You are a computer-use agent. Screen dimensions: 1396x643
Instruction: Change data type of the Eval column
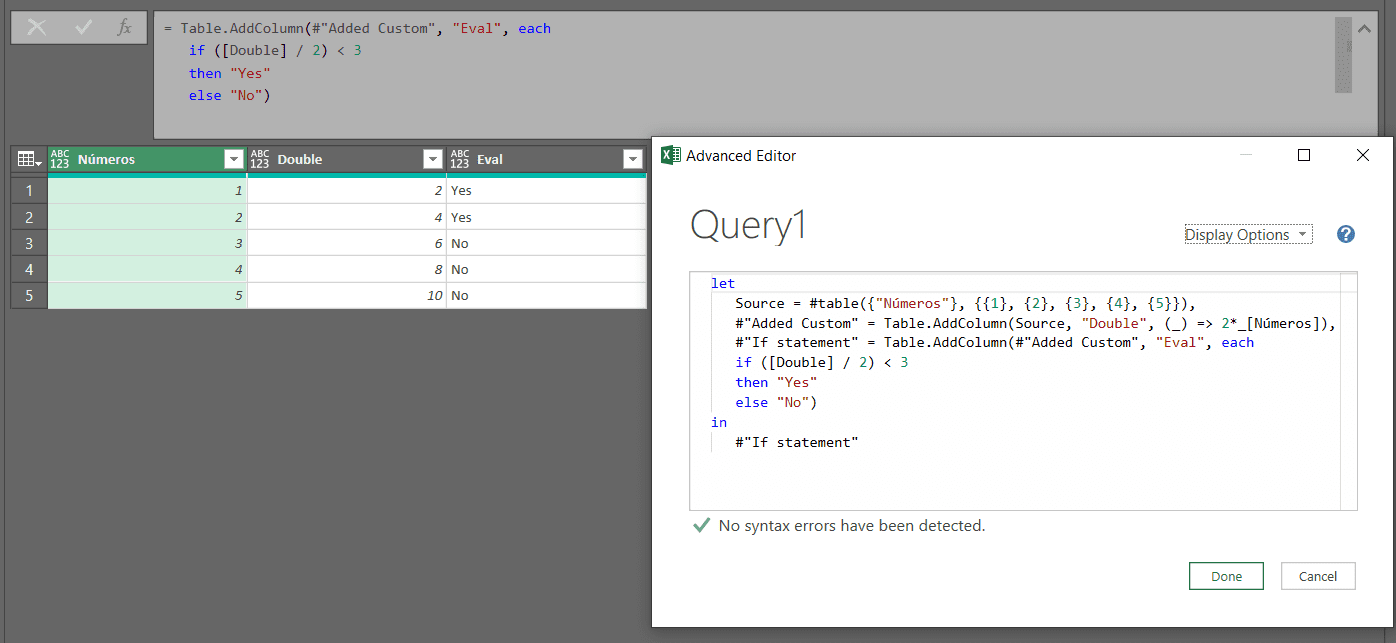pos(459,158)
